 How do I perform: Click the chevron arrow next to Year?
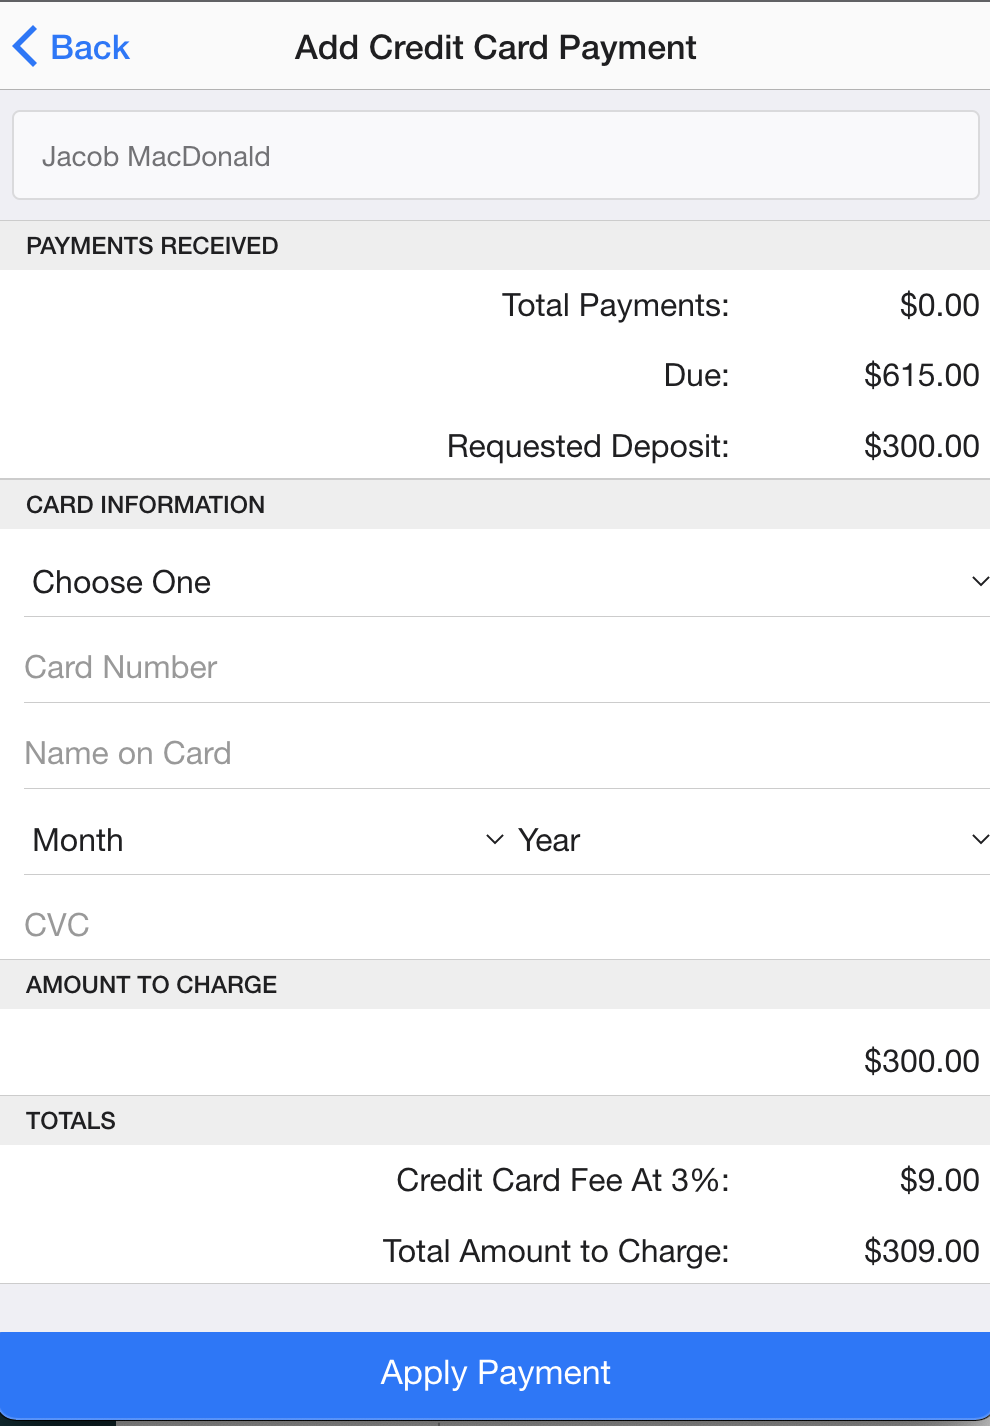(x=980, y=840)
